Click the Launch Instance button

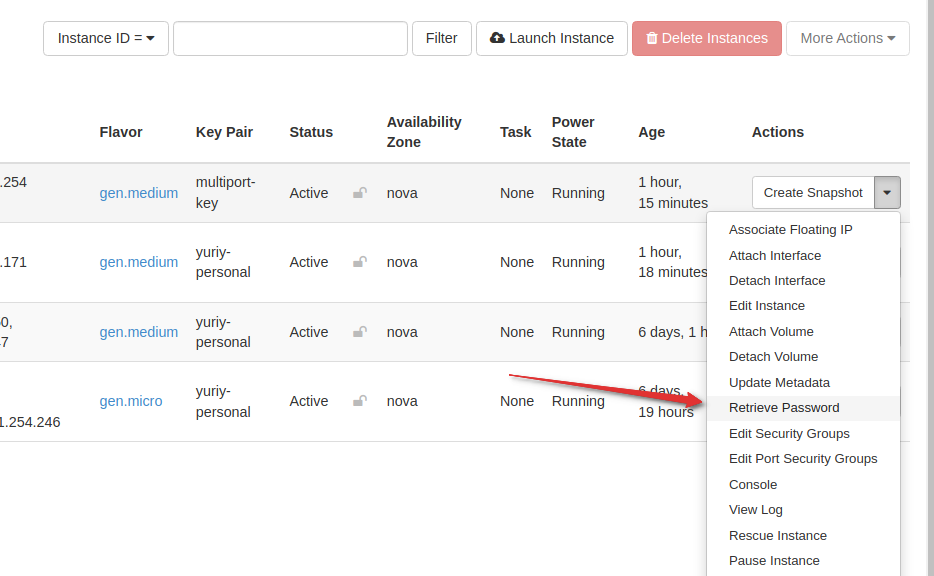[552, 38]
